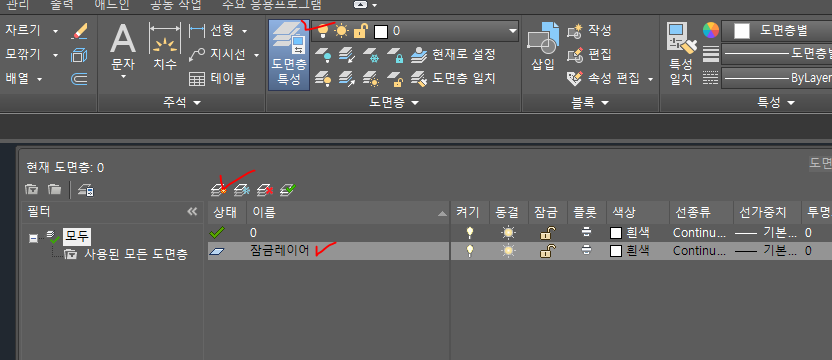The width and height of the screenshot is (832, 360).
Task: Open the 도면층별 object color dropdown
Action: [777, 31]
